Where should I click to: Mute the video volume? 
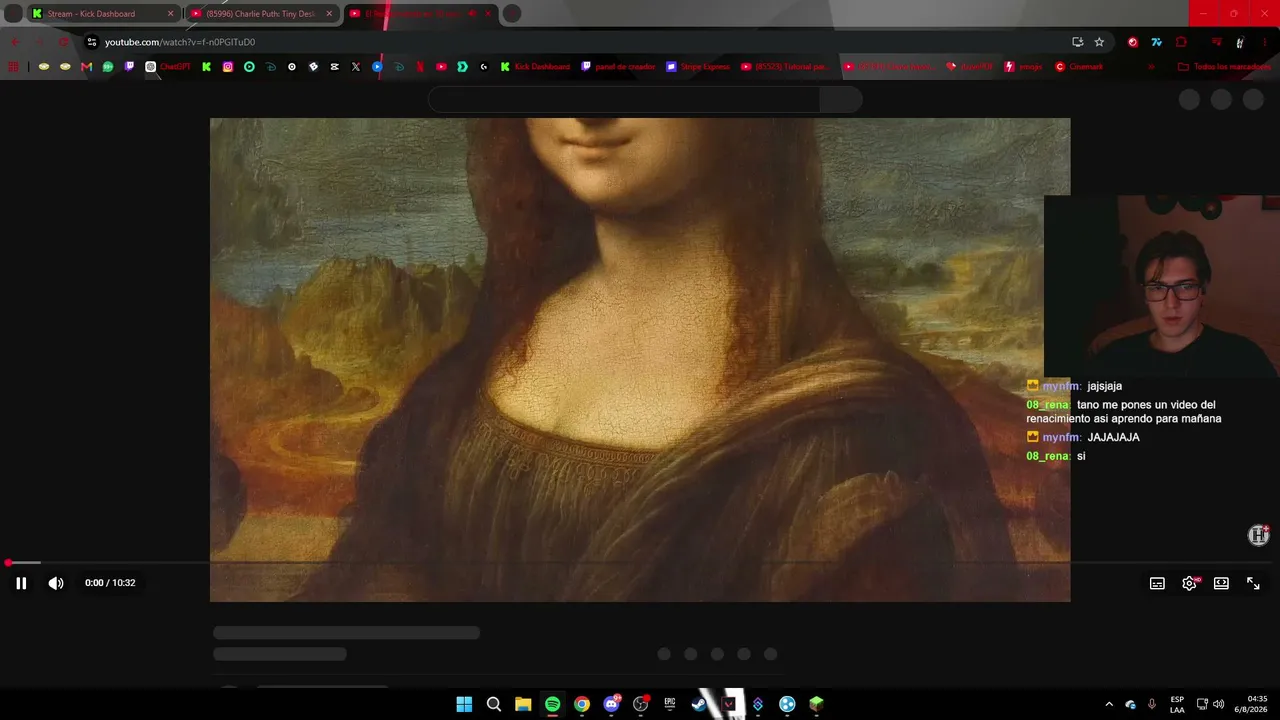[56, 583]
